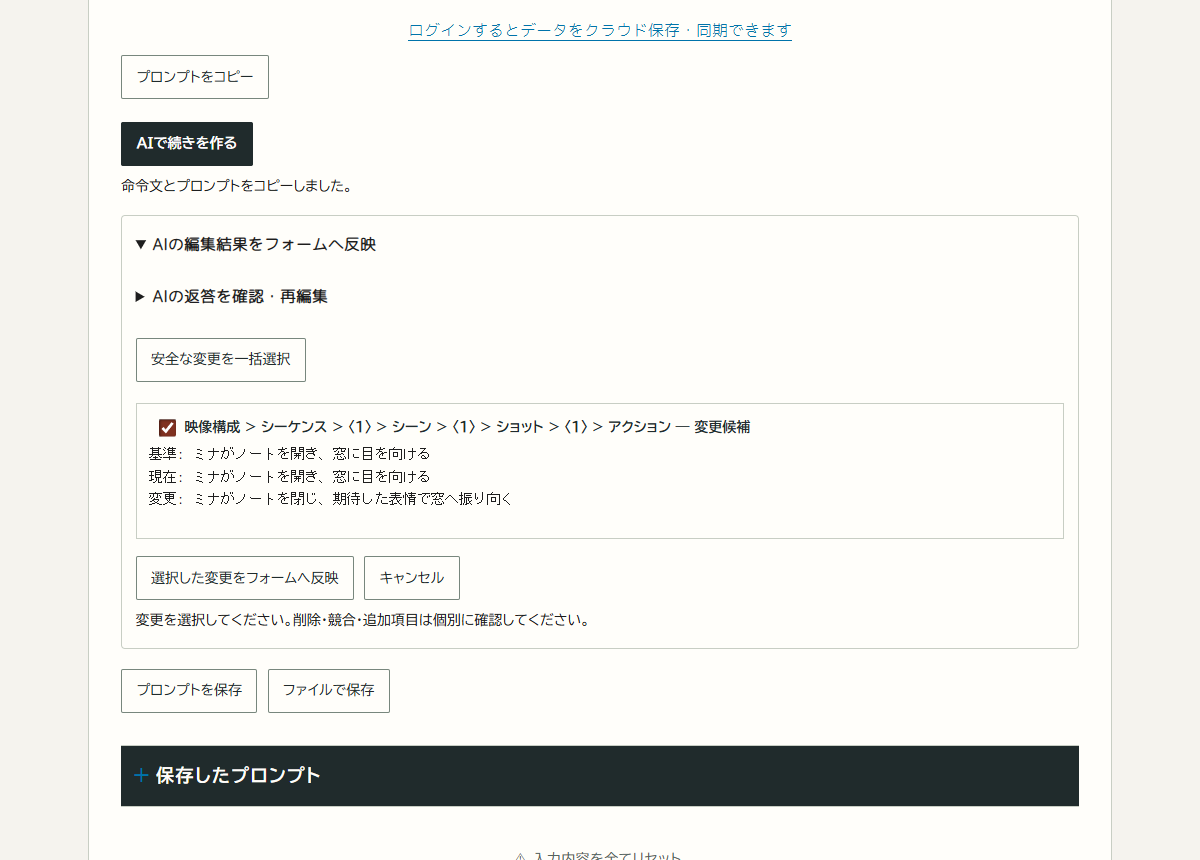
Task: Click the 変更 line ミナがノートを閉じ
Action: click(331, 498)
